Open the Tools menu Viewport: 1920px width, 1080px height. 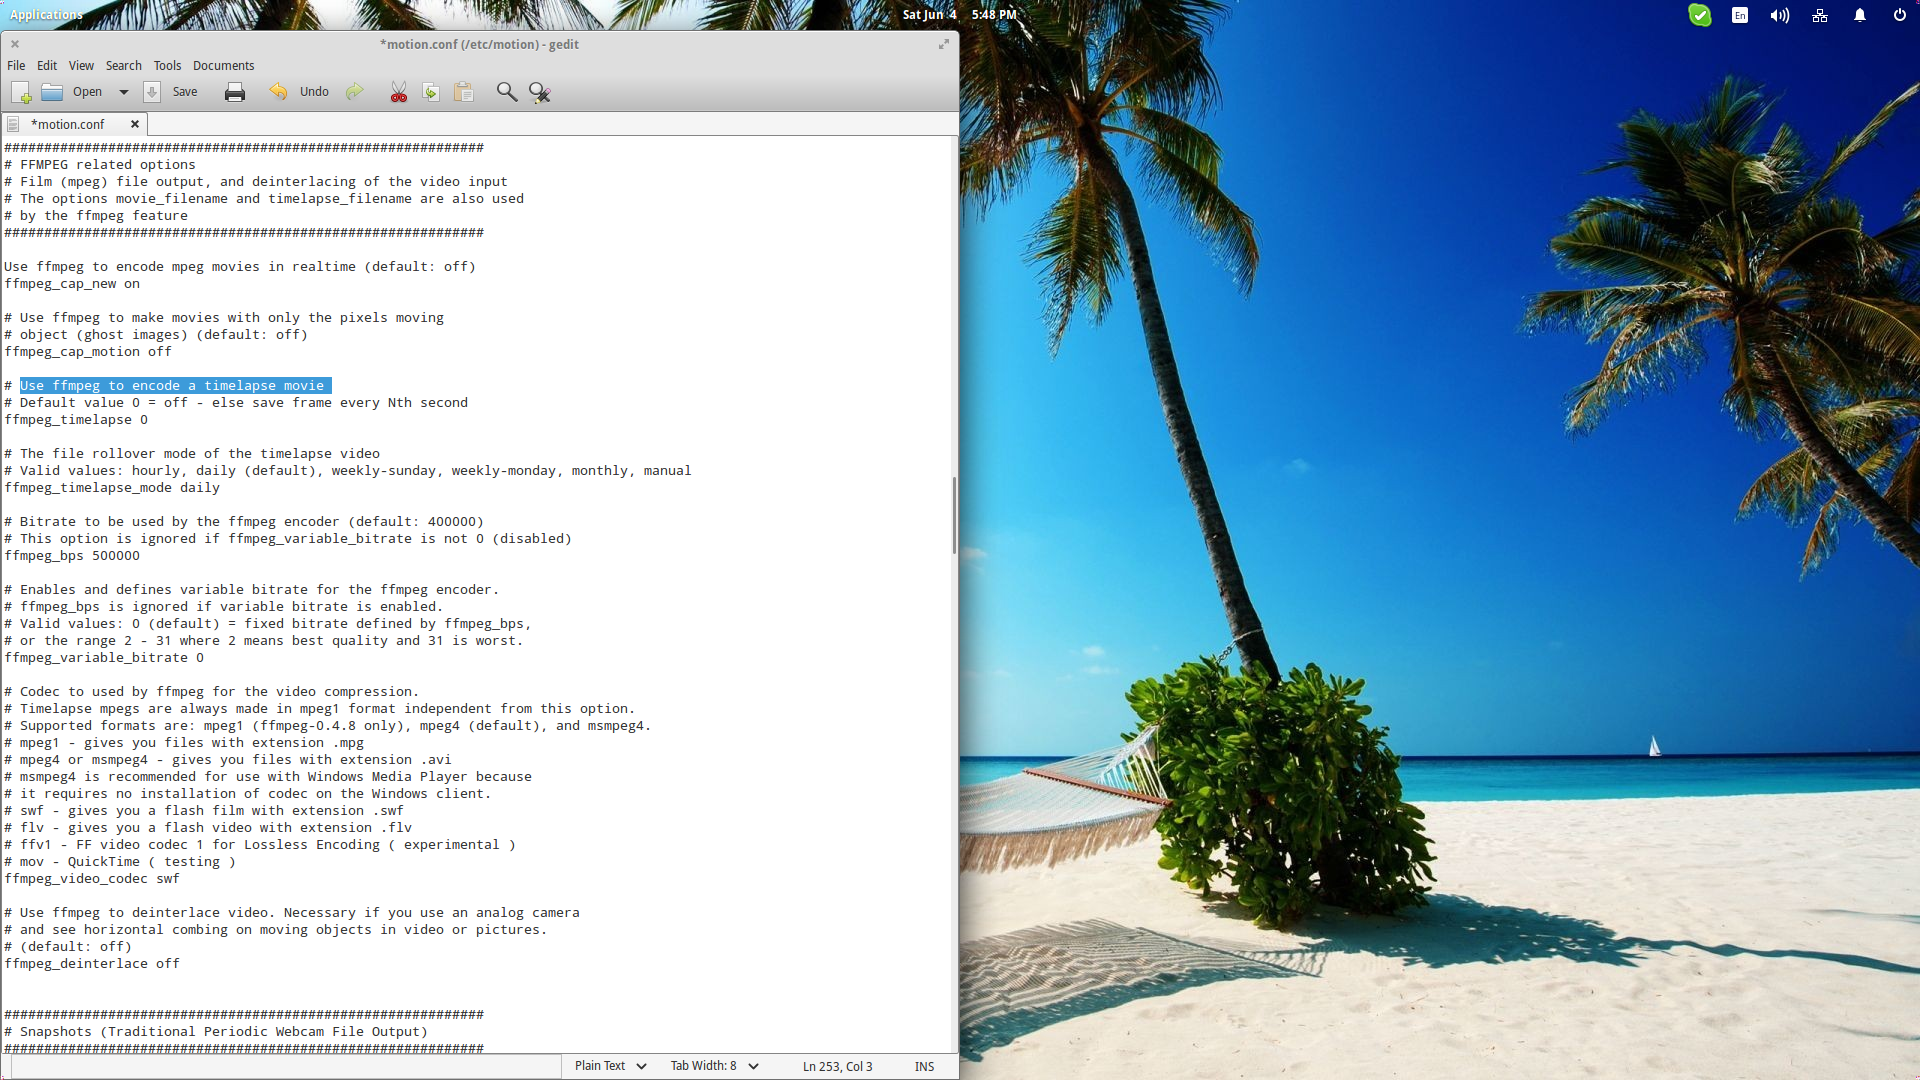(x=167, y=66)
